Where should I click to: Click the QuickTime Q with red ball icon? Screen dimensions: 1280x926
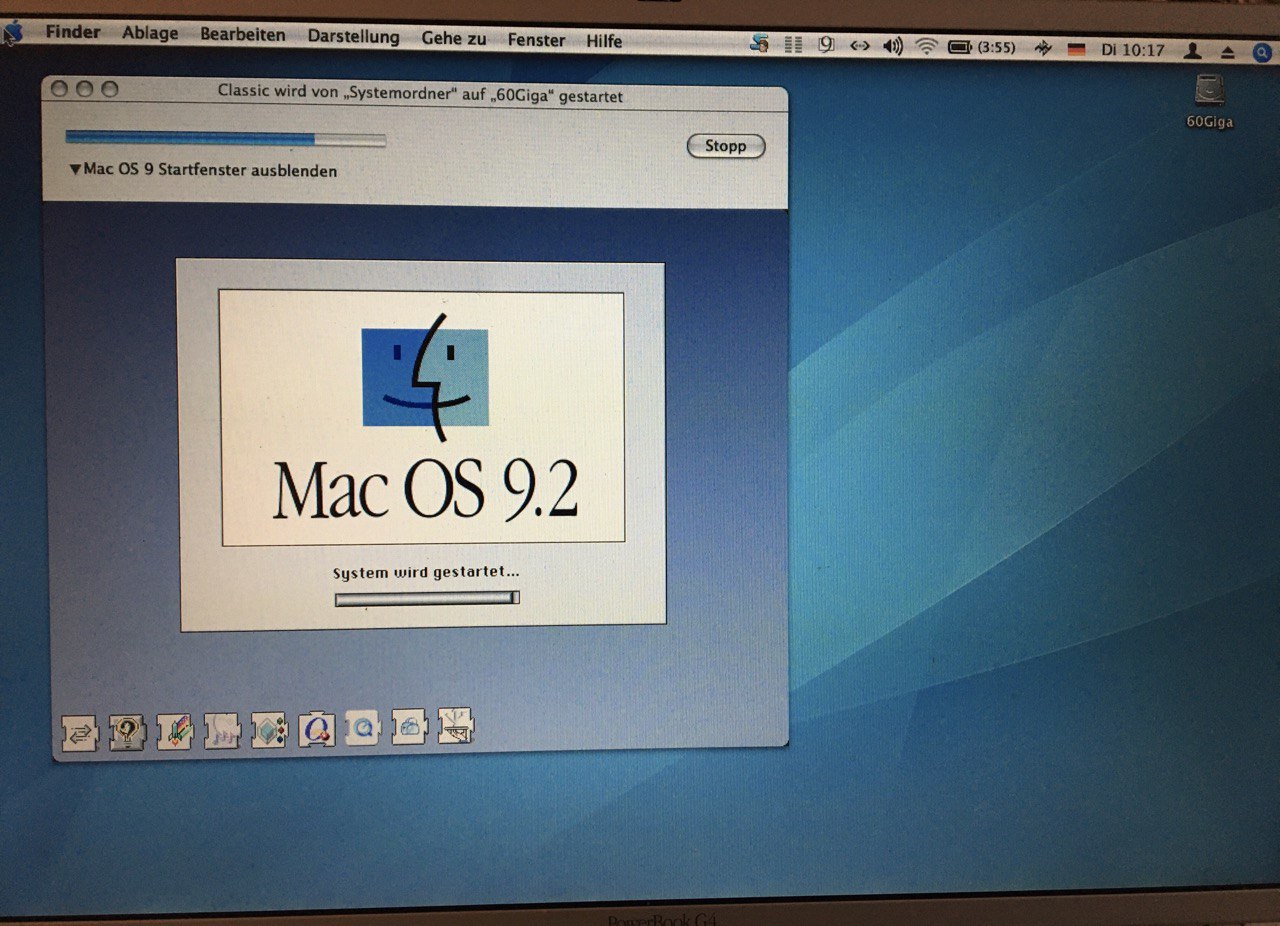(316, 729)
